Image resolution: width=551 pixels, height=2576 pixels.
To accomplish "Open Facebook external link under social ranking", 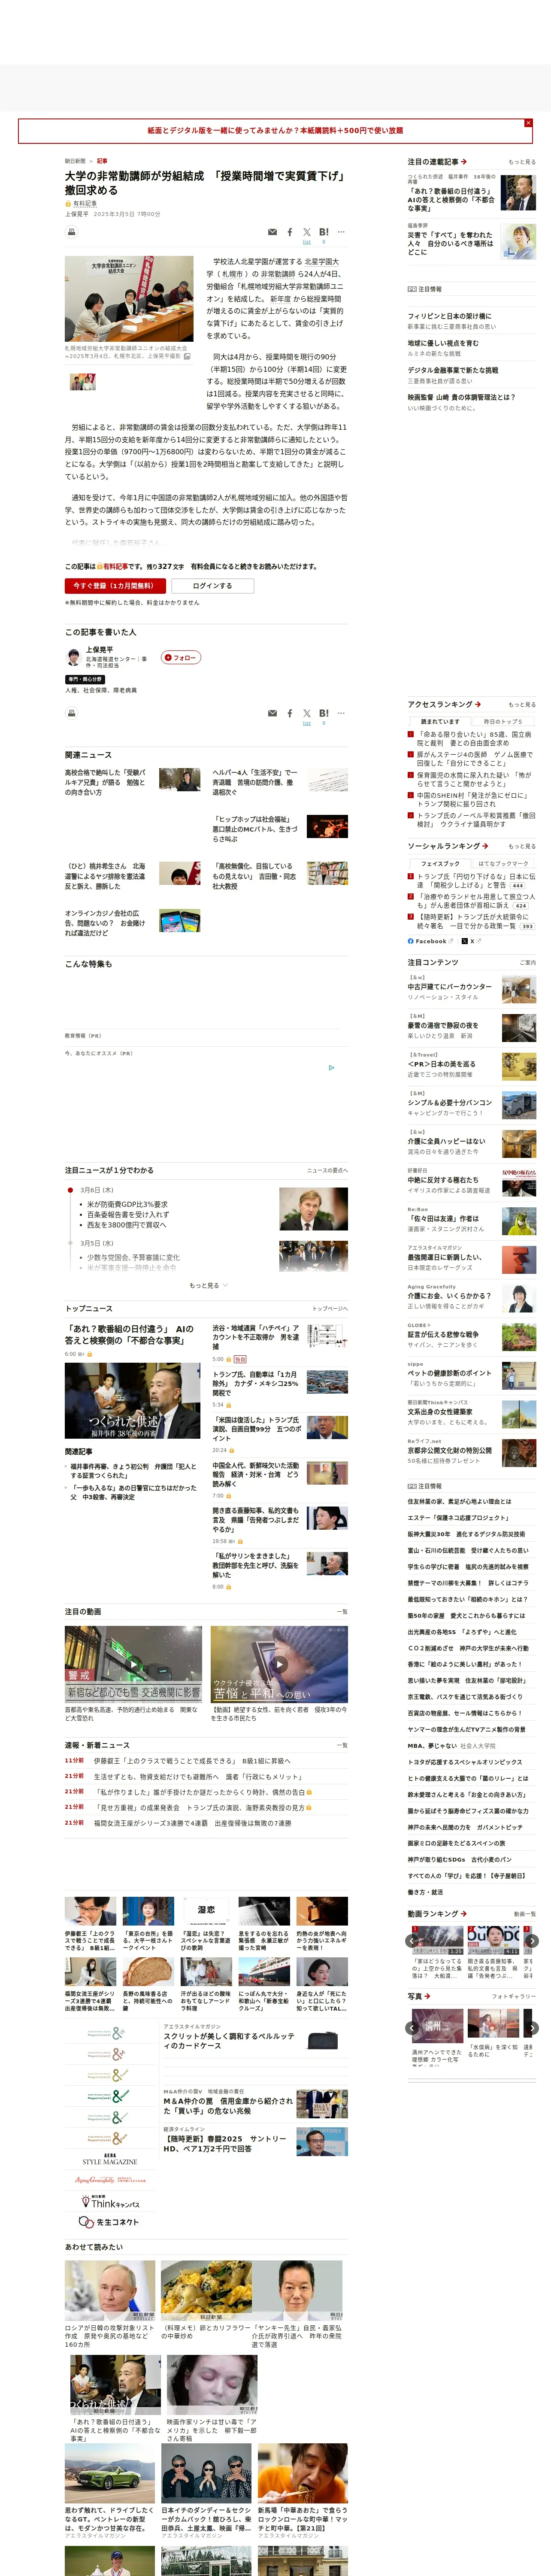I will pos(430,941).
